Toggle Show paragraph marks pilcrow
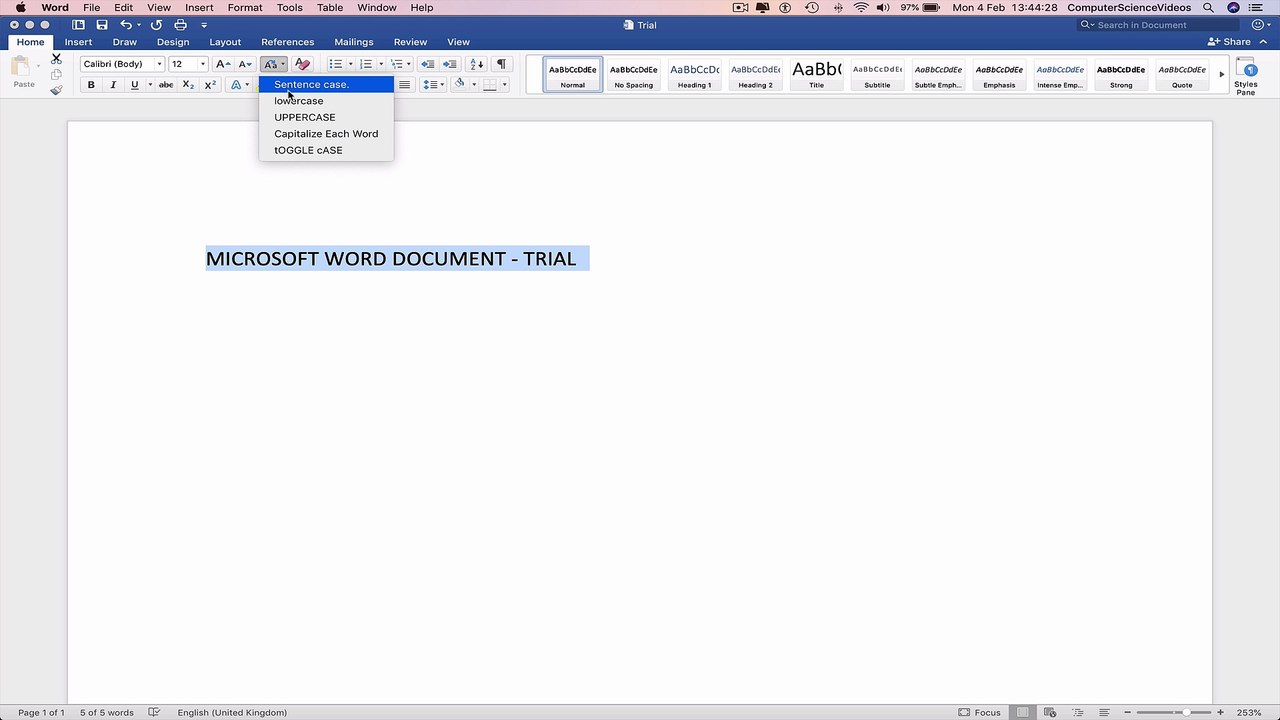1280x720 pixels. point(501,64)
